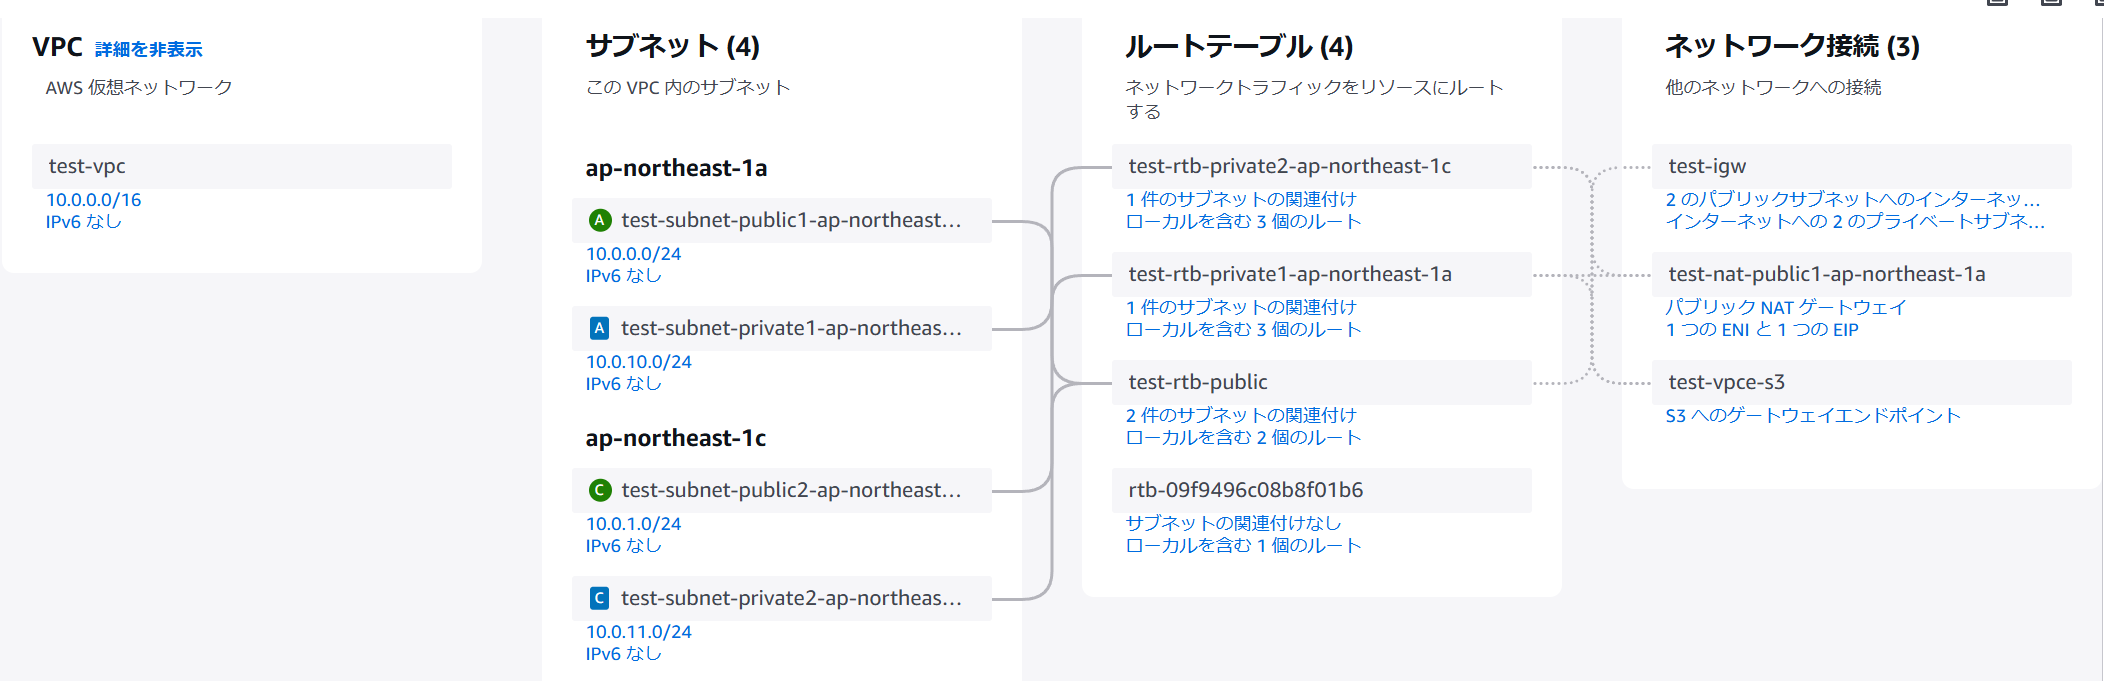Open S3 へのゲートウェイエンドポイント link
Viewport: 2104px width, 681px height.
click(x=1813, y=415)
